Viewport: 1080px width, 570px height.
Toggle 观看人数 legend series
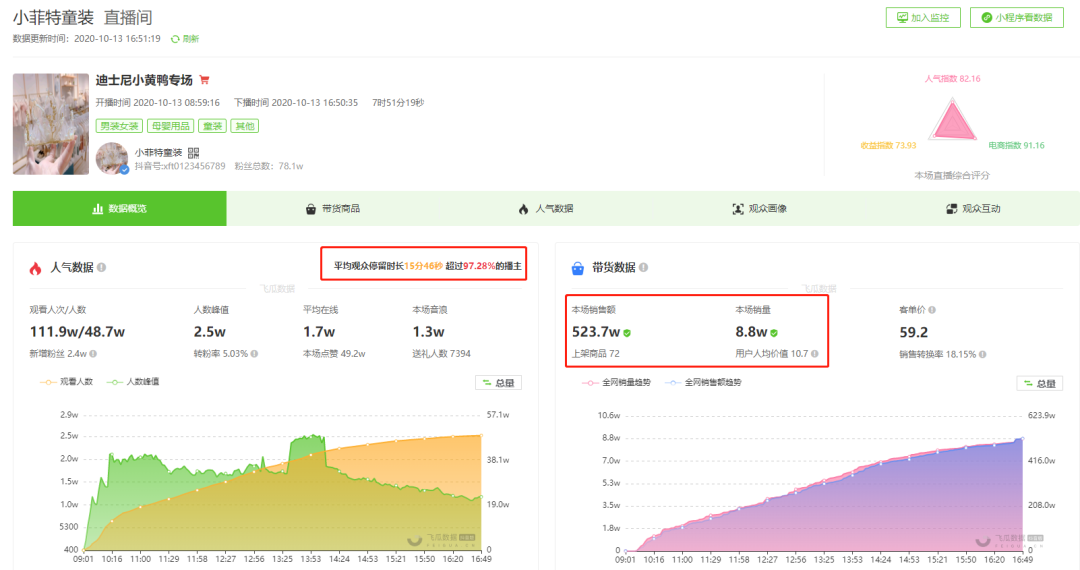point(67,381)
